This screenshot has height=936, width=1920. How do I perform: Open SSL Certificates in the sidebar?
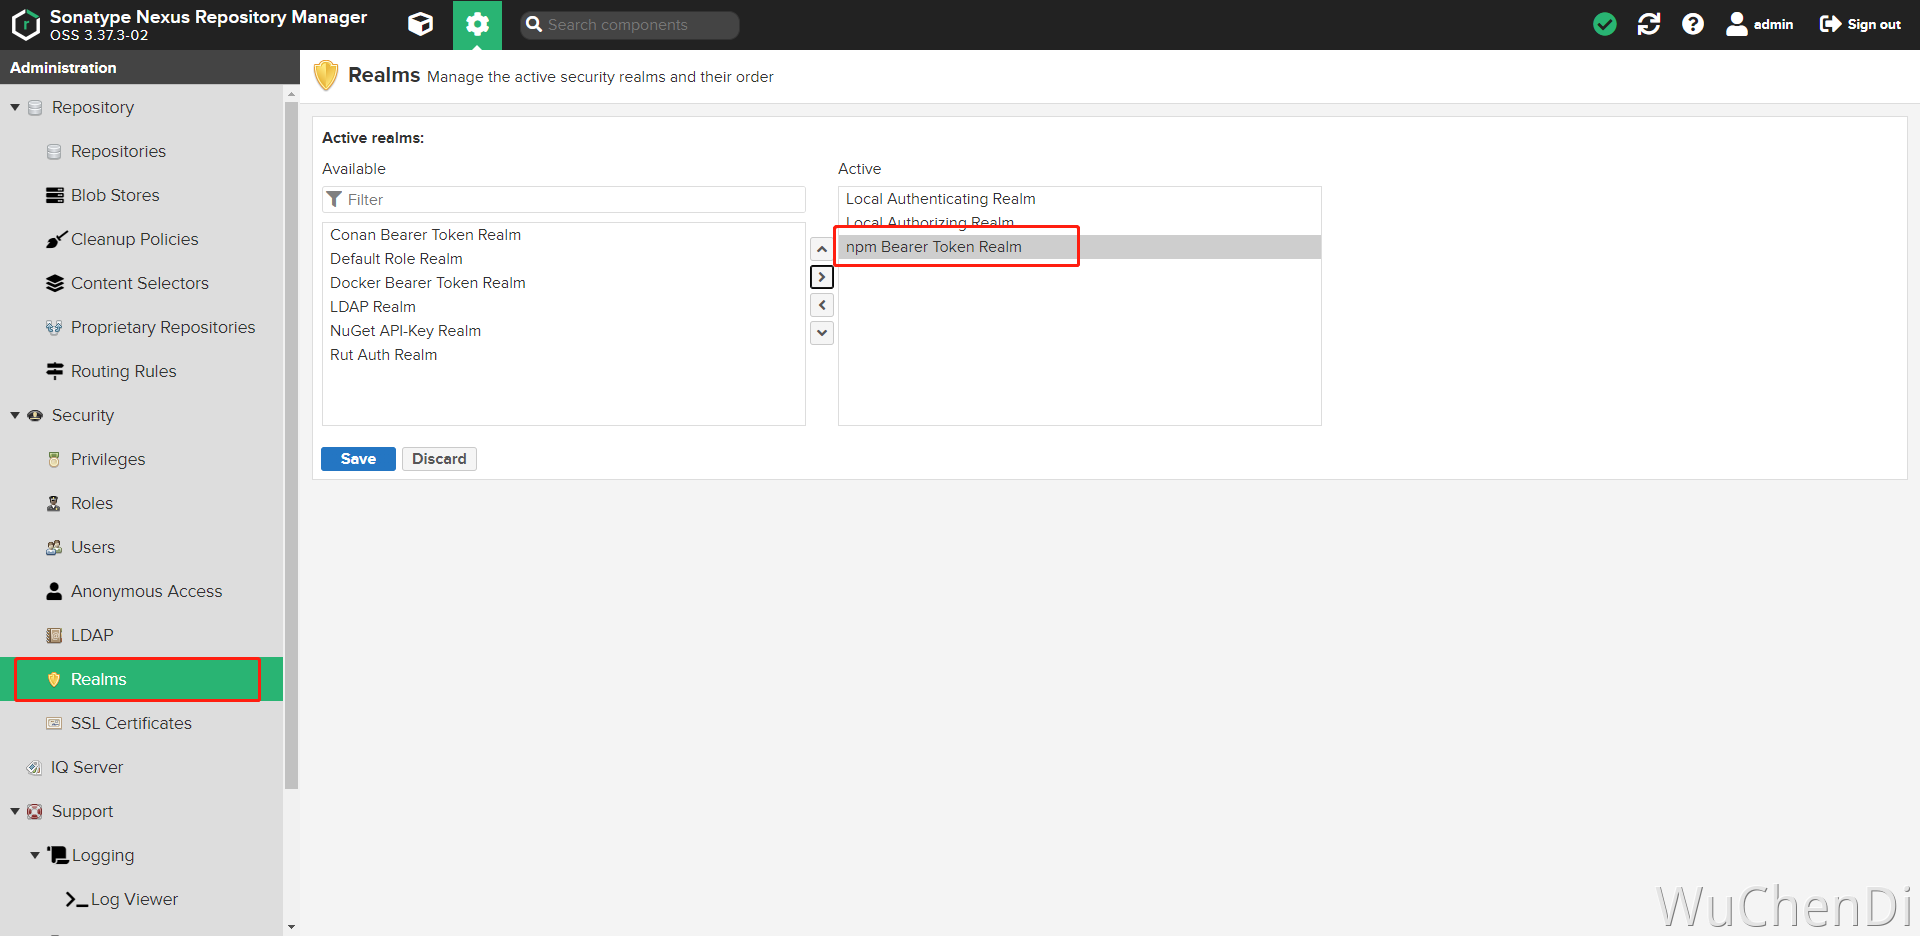(x=131, y=723)
